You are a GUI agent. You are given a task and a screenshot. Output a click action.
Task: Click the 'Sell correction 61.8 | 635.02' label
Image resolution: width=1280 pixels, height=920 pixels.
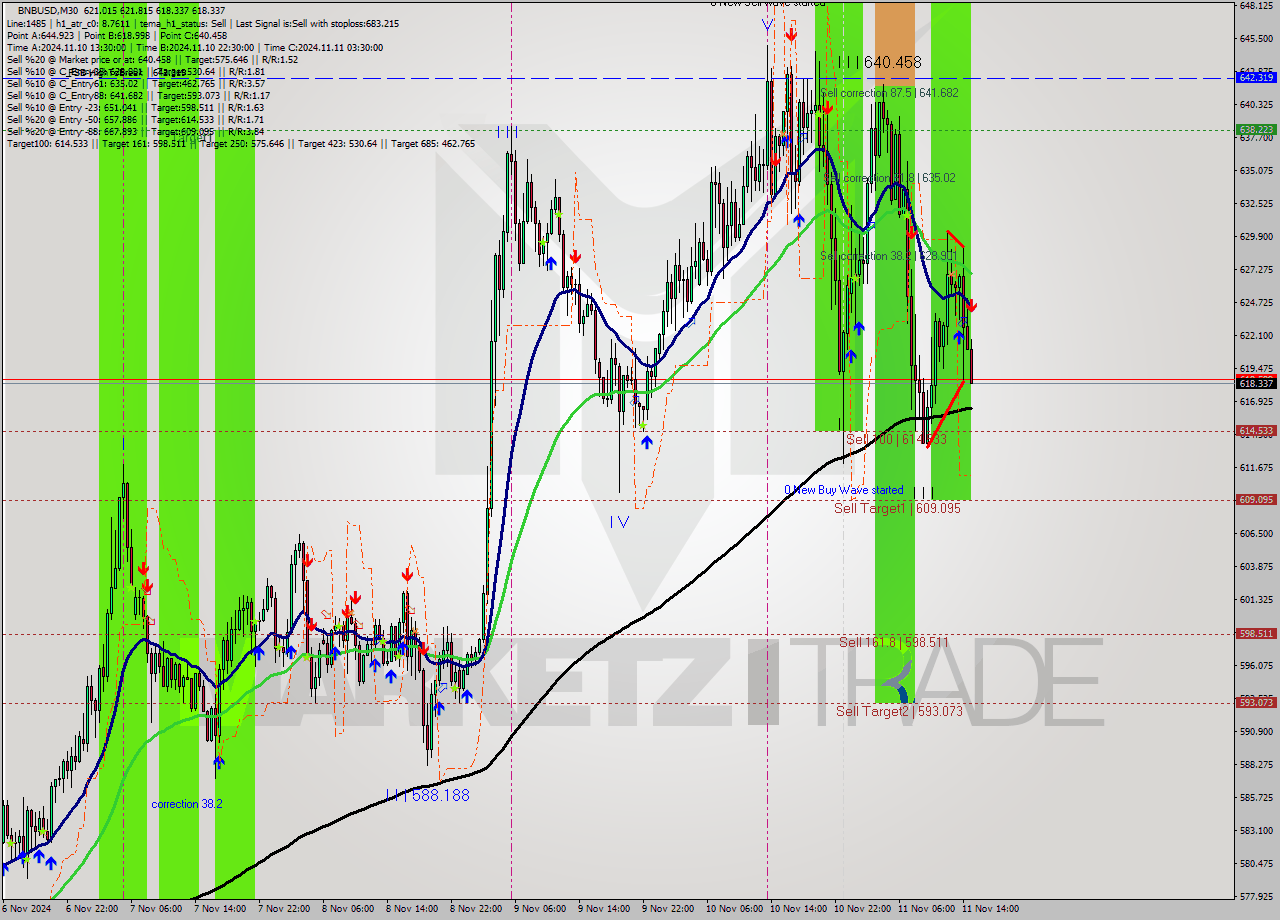[889, 178]
